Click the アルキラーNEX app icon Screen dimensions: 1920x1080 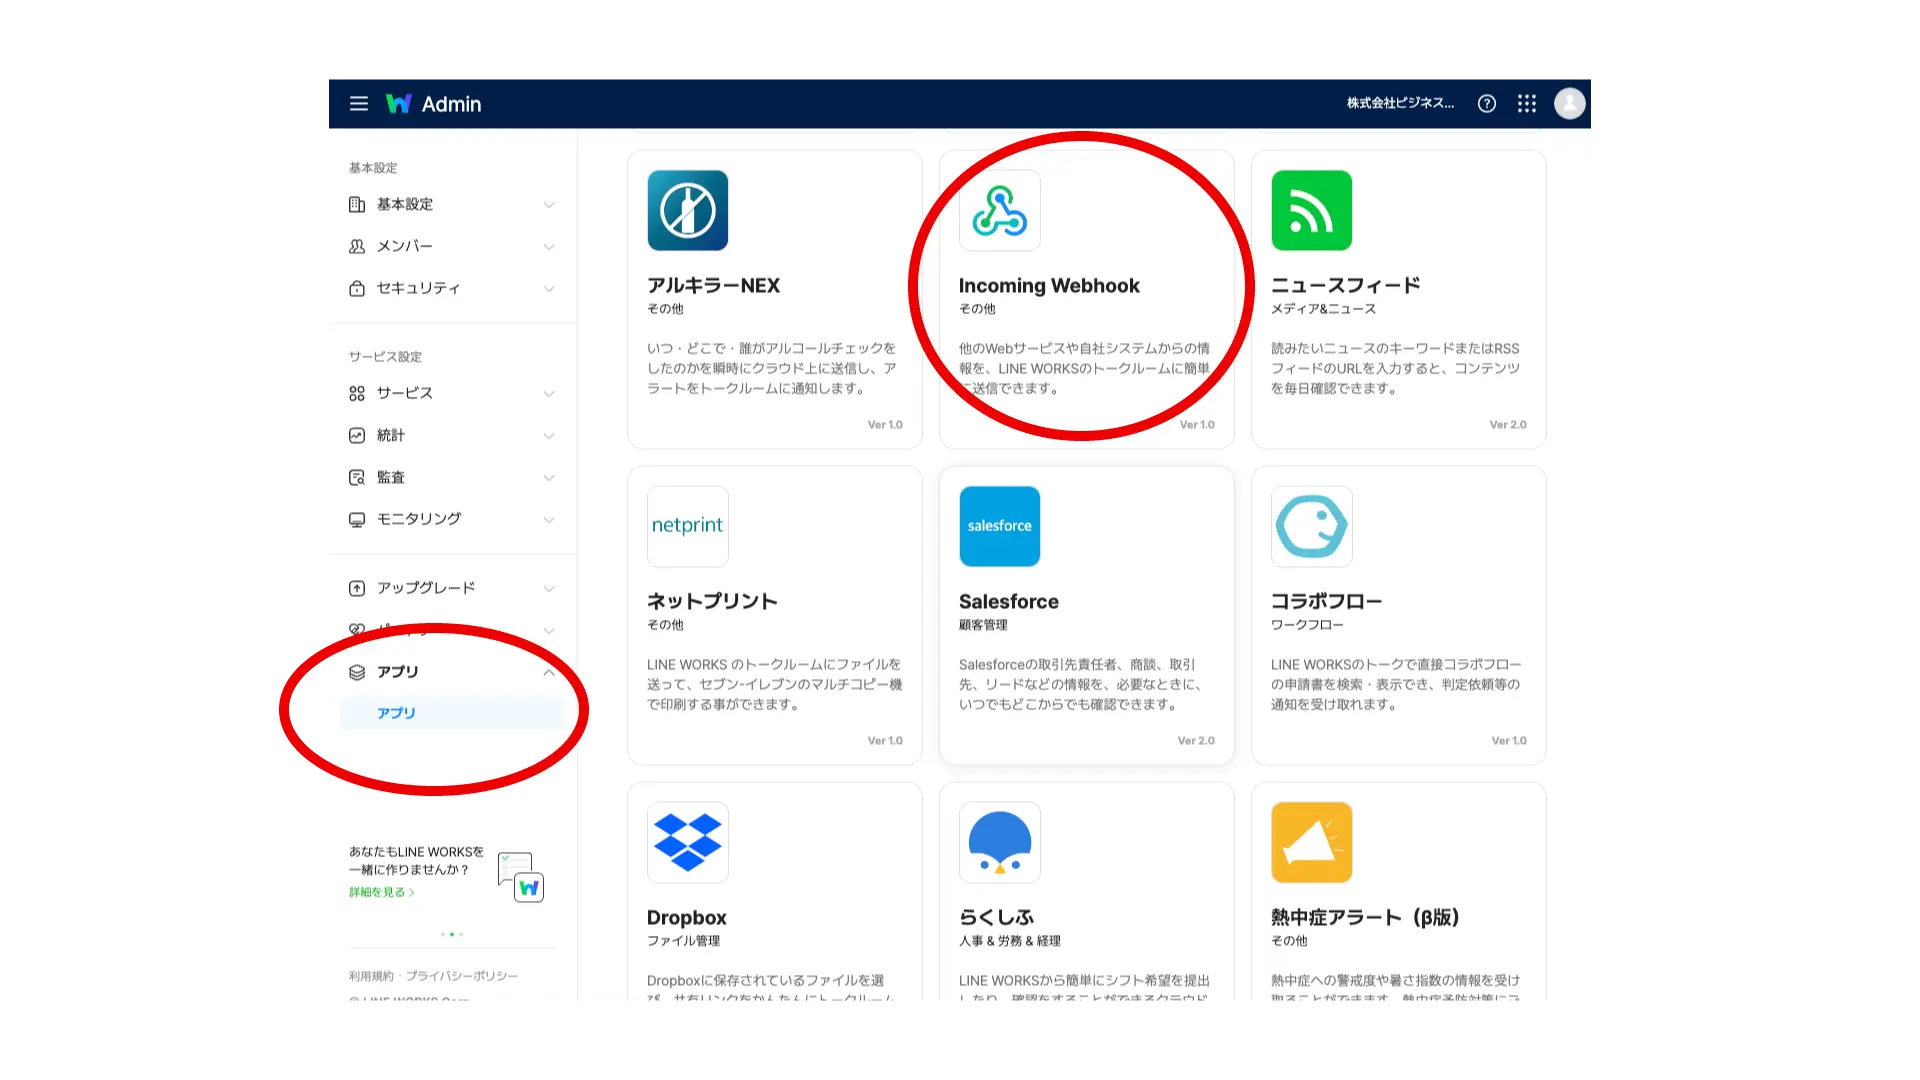688,210
